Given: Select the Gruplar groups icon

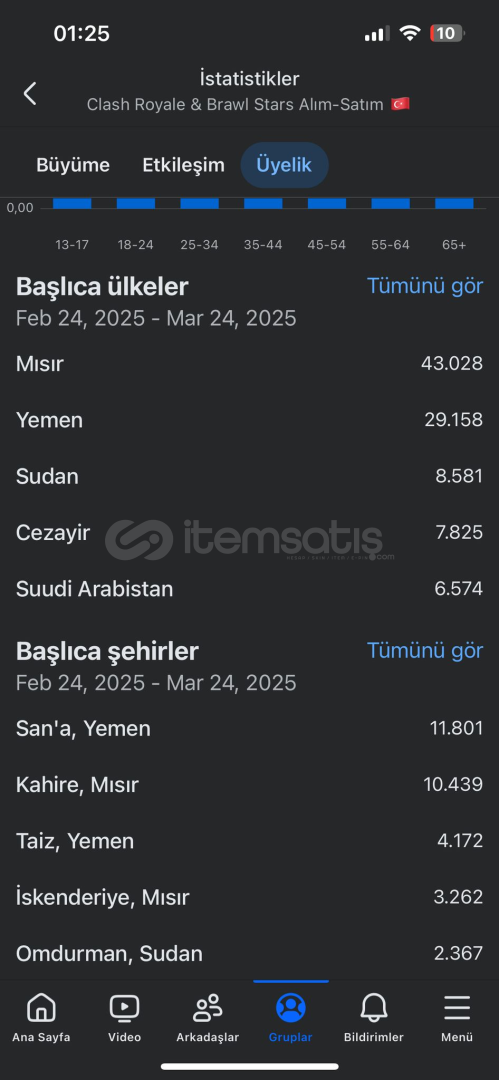Looking at the screenshot, I should tap(291, 1008).
